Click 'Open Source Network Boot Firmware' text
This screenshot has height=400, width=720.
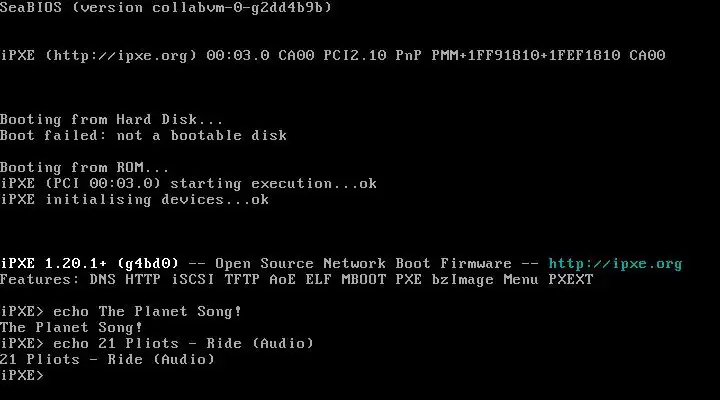363,264
